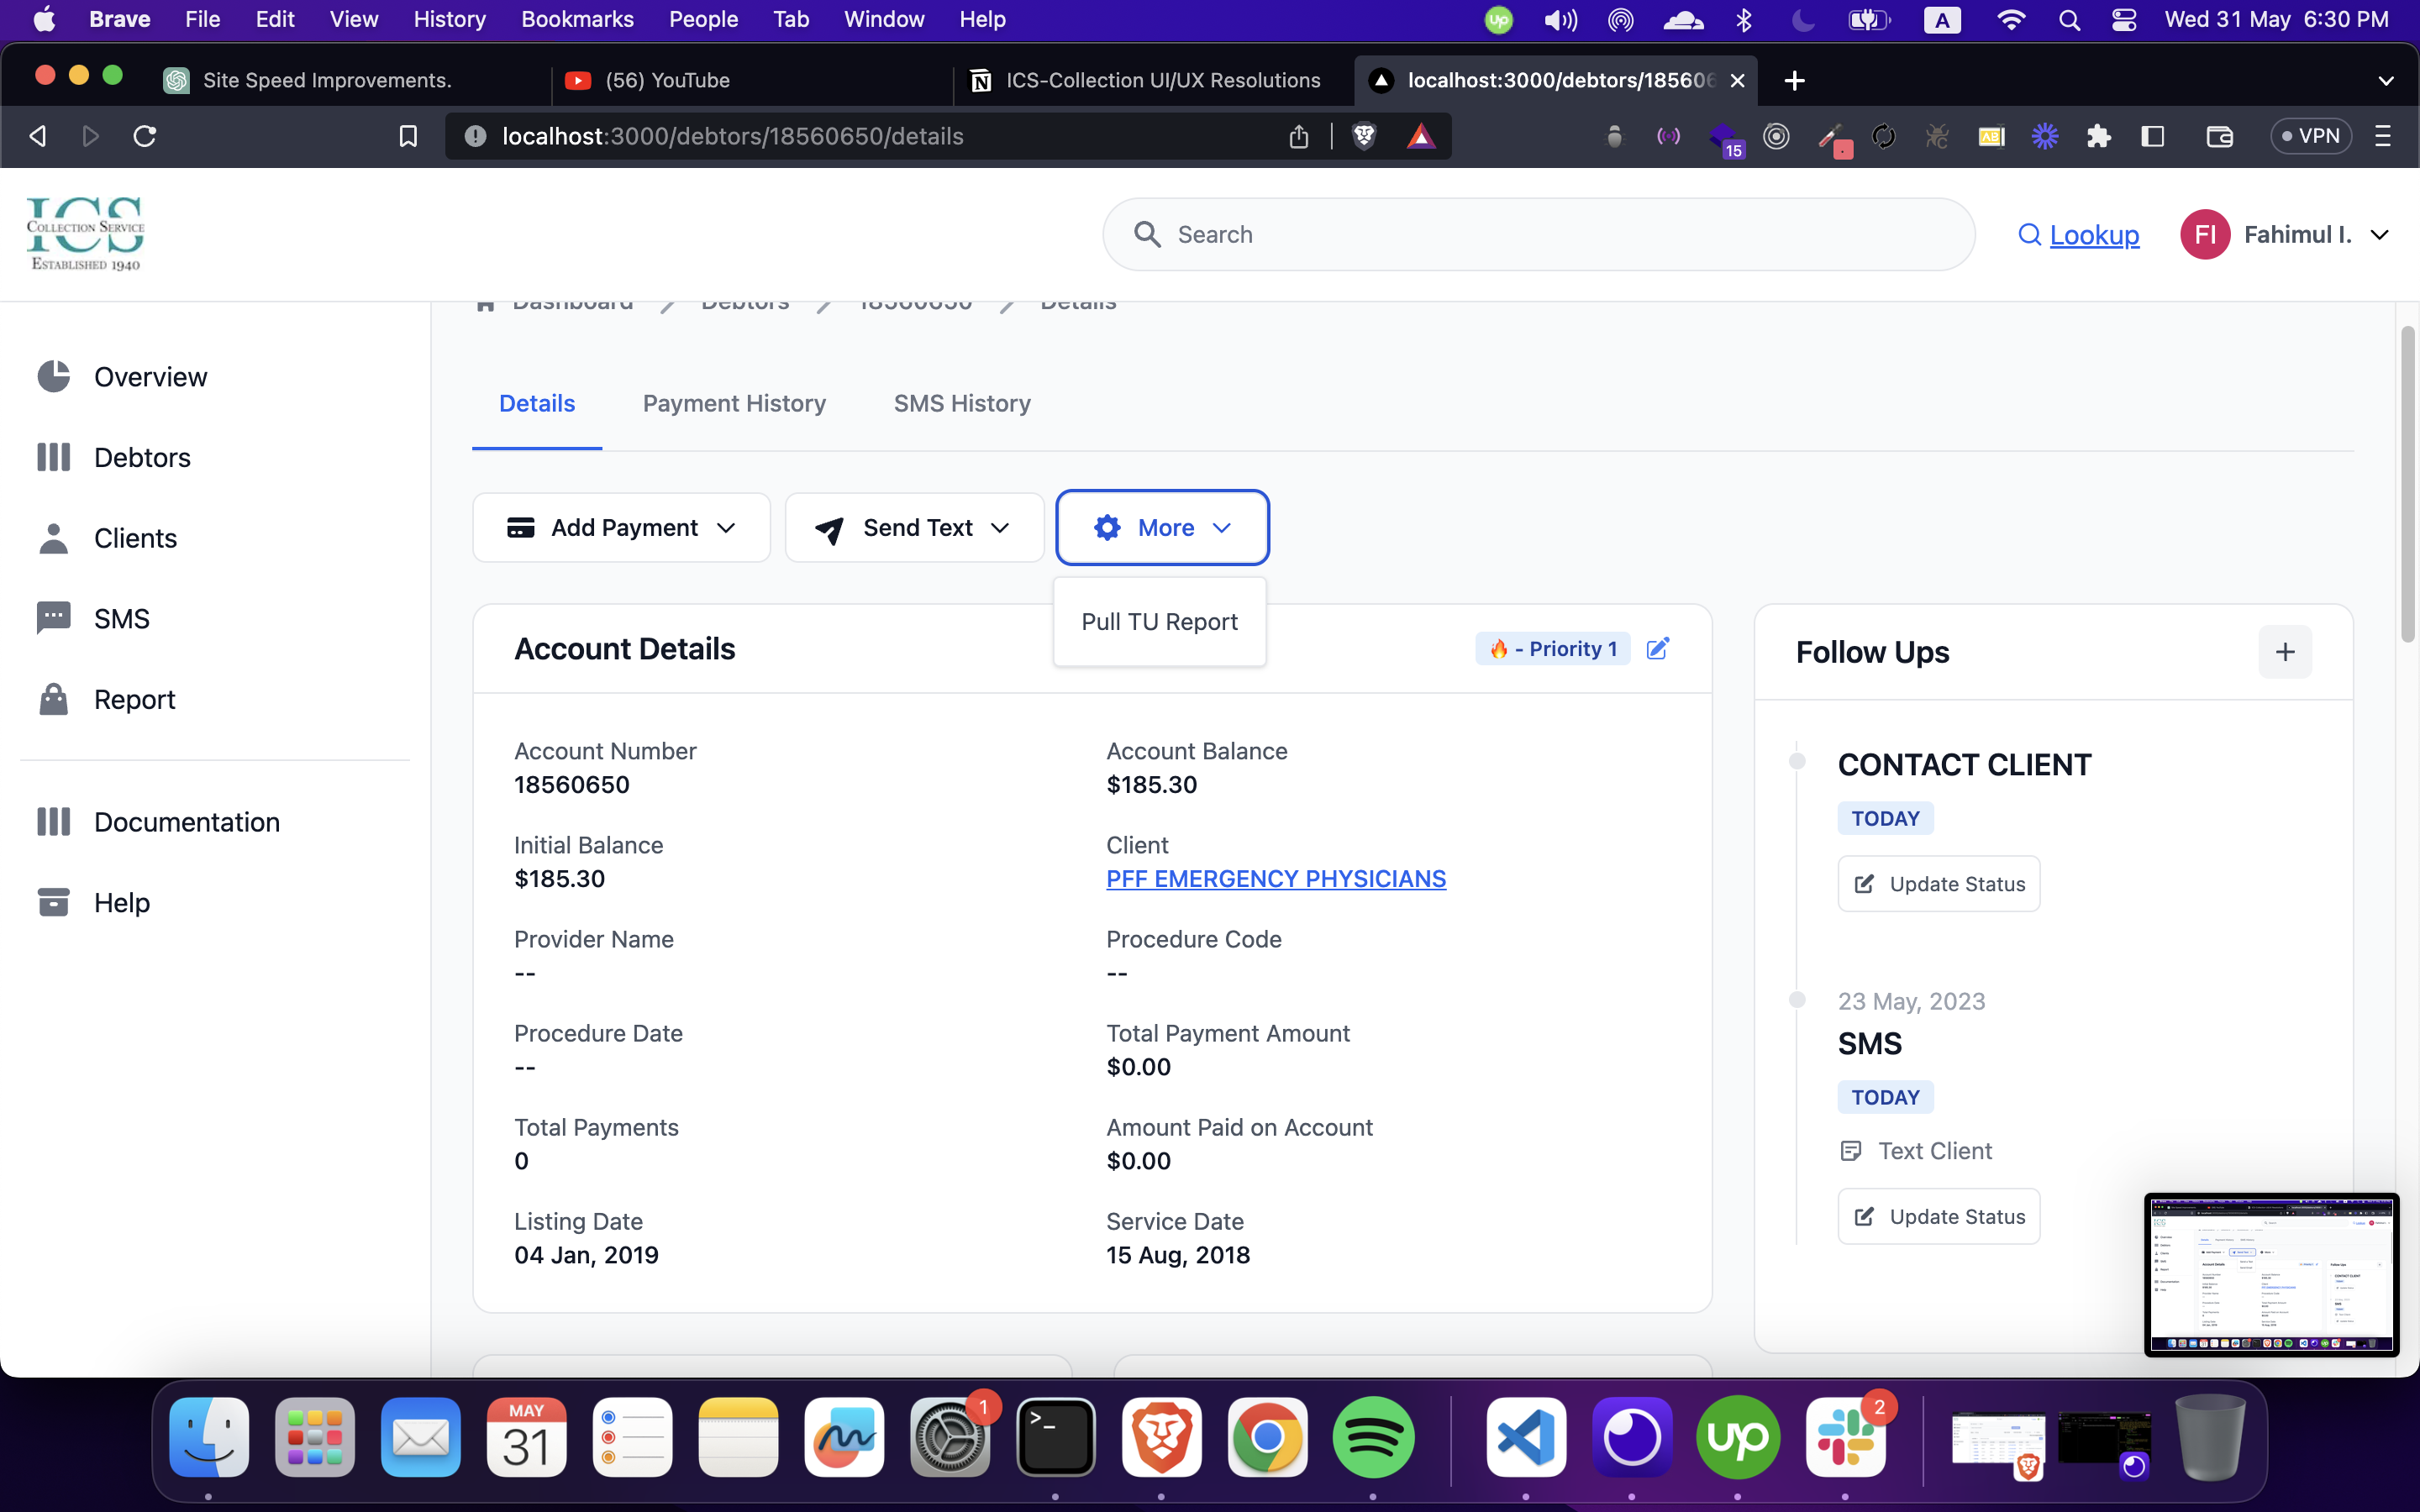Click the Report sidebar icon
Viewport: 2420px width, 1512px height.
[54, 699]
